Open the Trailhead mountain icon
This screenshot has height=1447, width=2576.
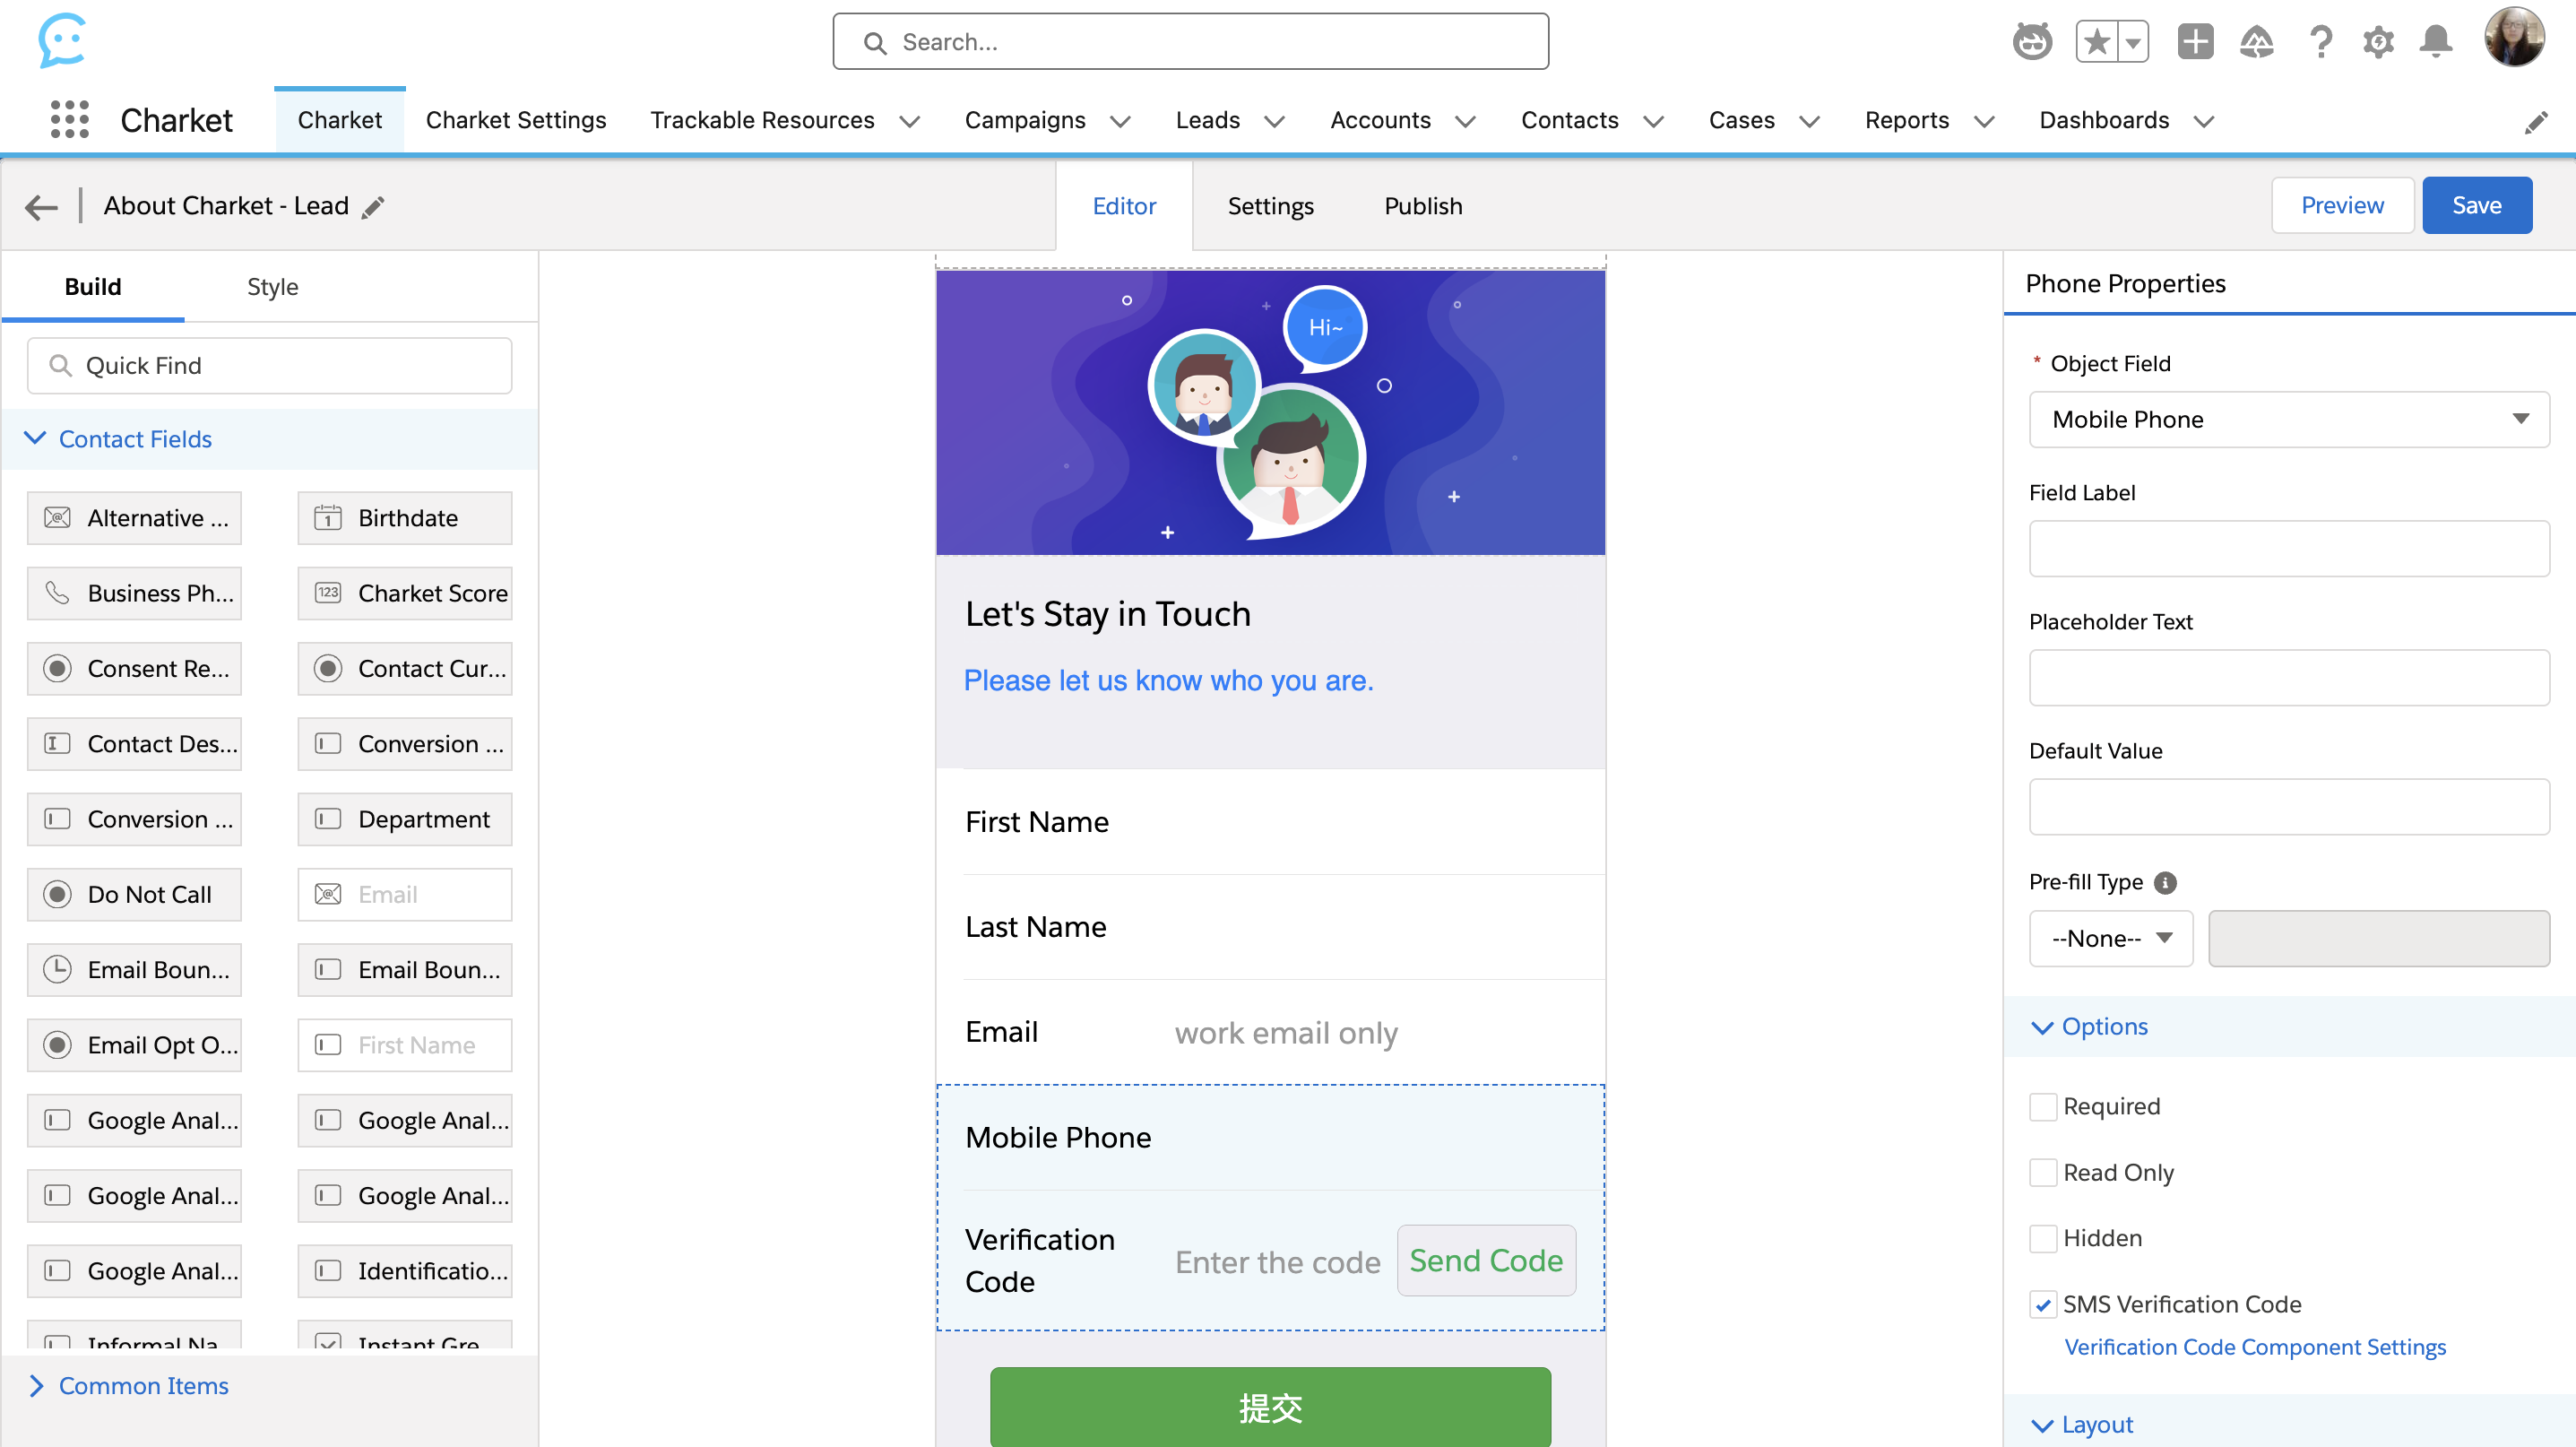pos(2257,42)
